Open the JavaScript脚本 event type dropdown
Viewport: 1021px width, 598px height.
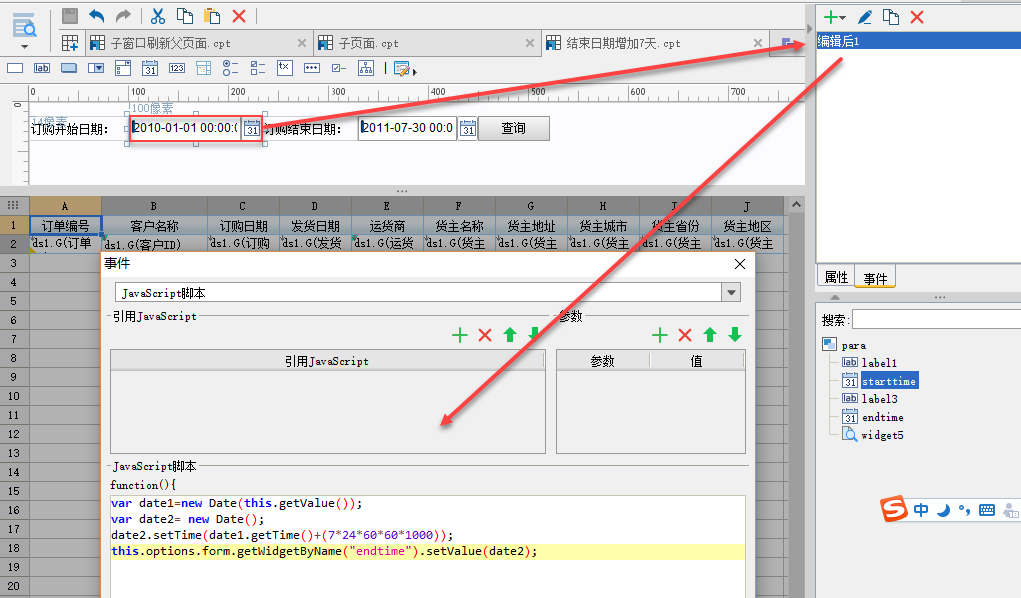[731, 292]
